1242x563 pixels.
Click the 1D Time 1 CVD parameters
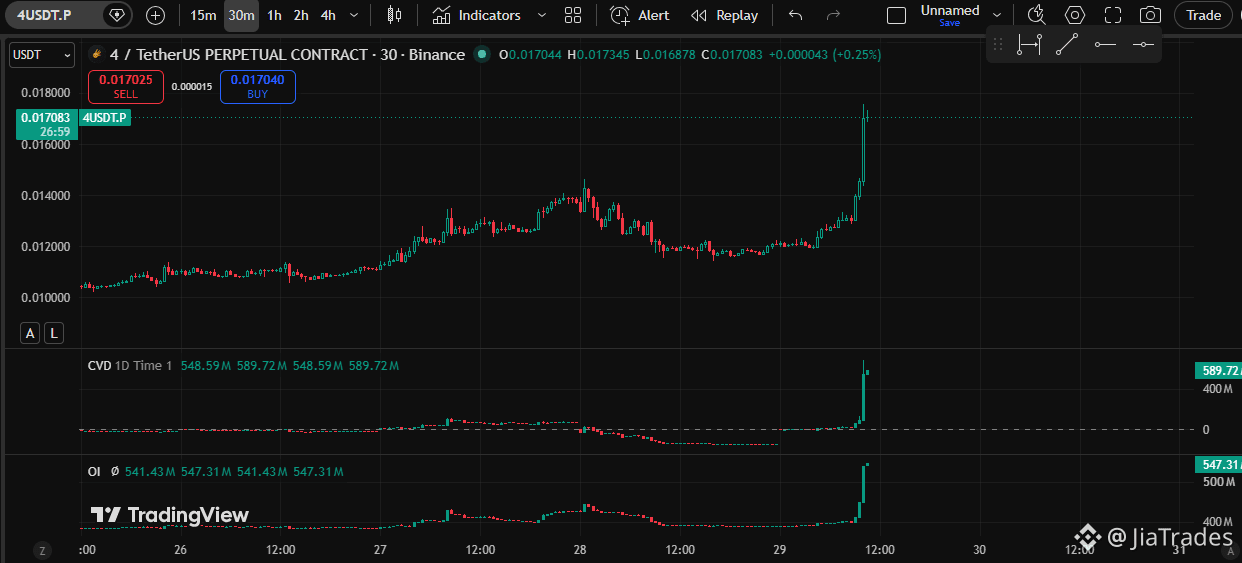point(144,366)
